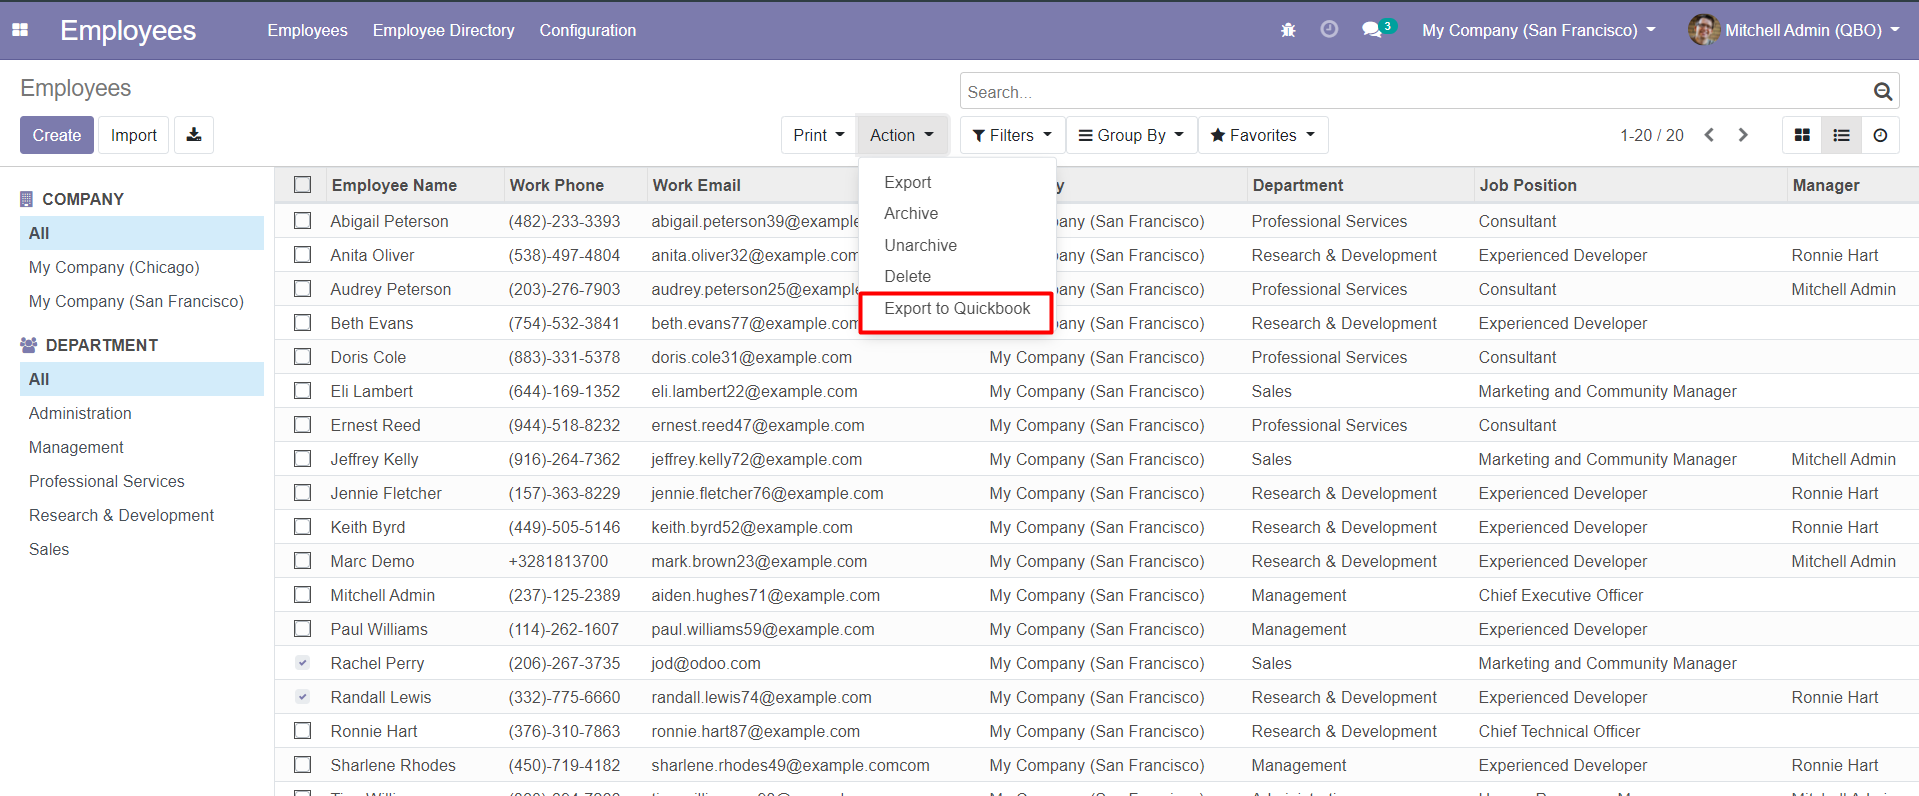Open the apps grid menu icon

[20, 30]
